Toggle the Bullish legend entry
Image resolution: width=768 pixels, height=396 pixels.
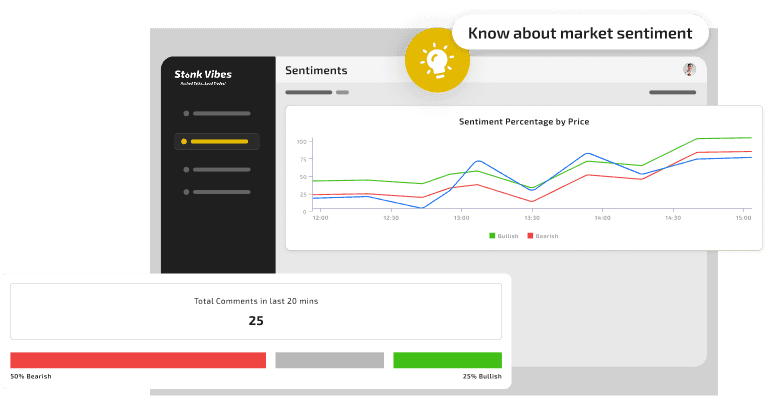pyautogui.click(x=504, y=236)
